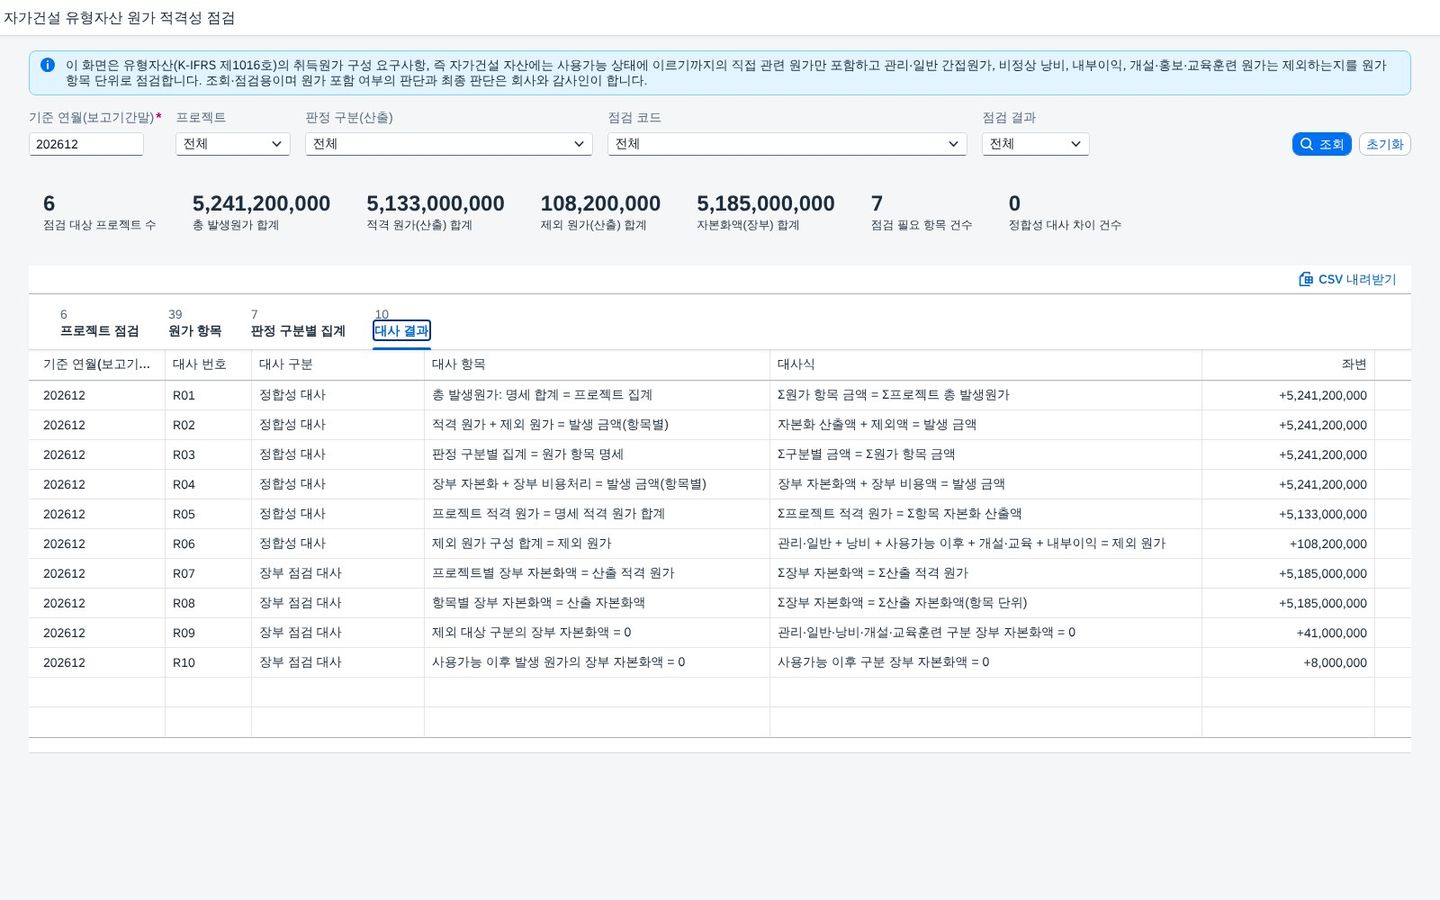Click the 대사 항목 column header
Image resolution: width=1440 pixels, height=900 pixels.
pos(597,365)
